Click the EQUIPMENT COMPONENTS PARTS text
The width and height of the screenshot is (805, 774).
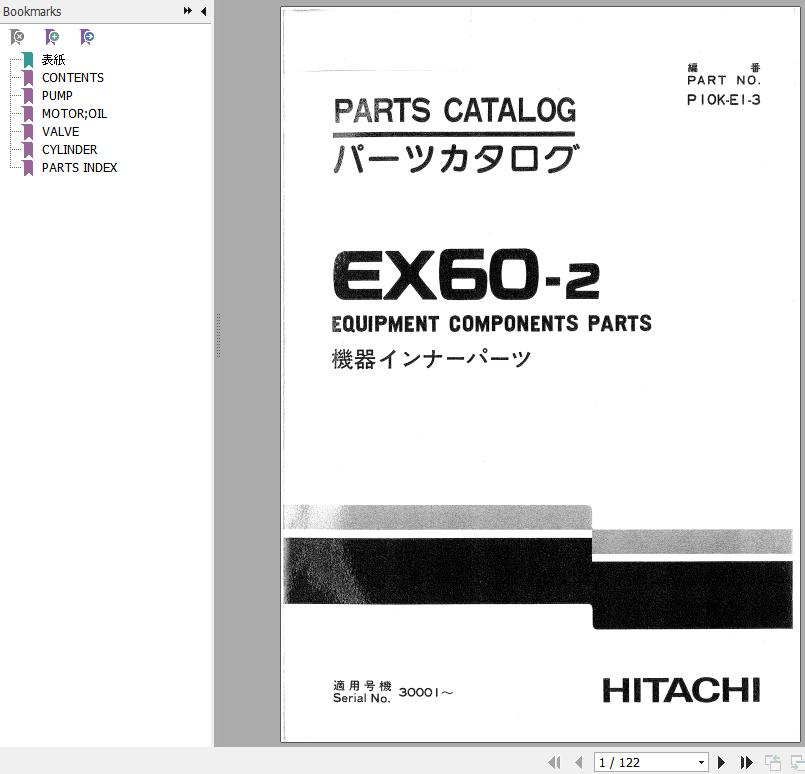click(491, 324)
